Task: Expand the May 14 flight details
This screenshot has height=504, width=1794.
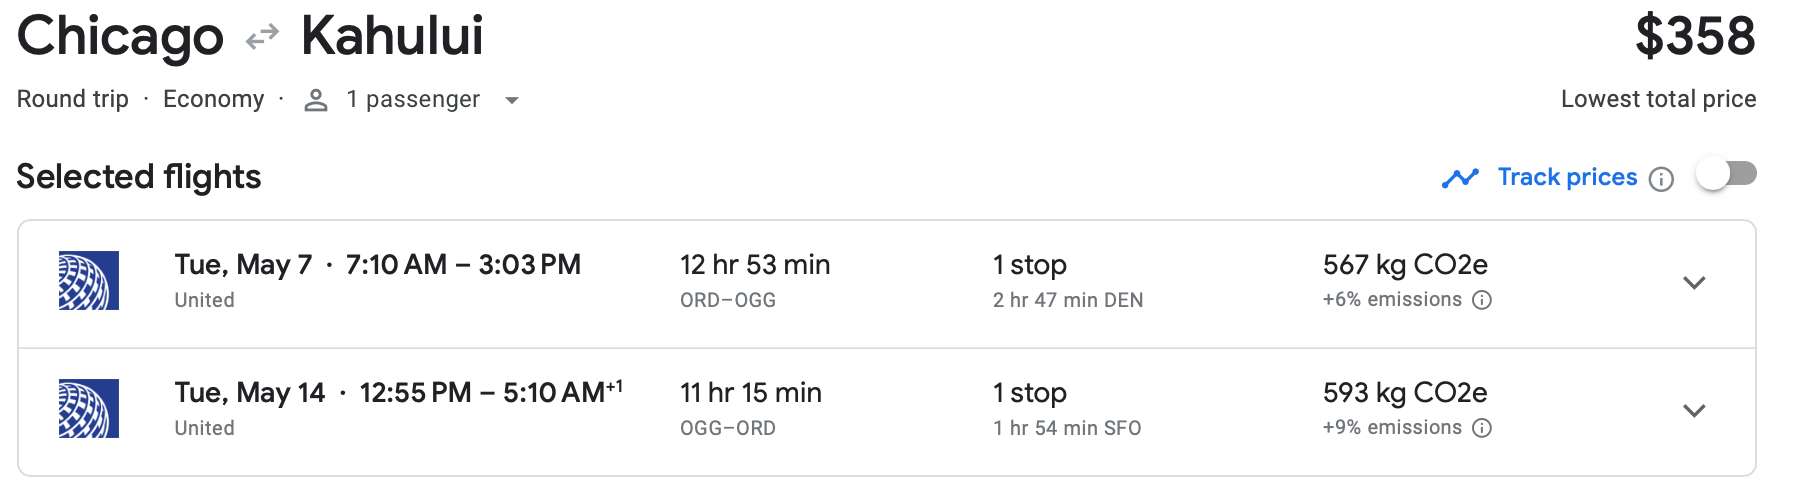Action: (x=1694, y=411)
